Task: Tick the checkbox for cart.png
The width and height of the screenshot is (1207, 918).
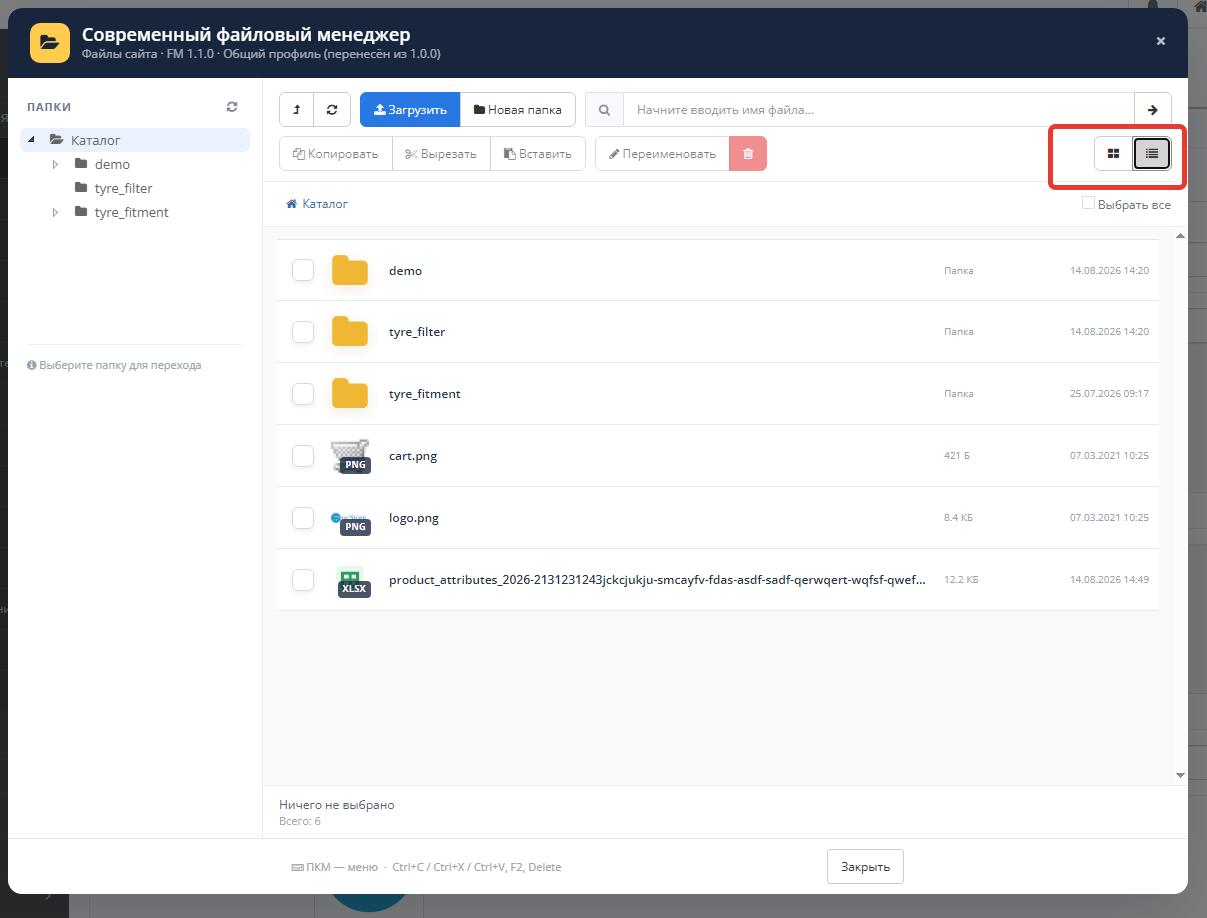Action: pyautogui.click(x=303, y=456)
